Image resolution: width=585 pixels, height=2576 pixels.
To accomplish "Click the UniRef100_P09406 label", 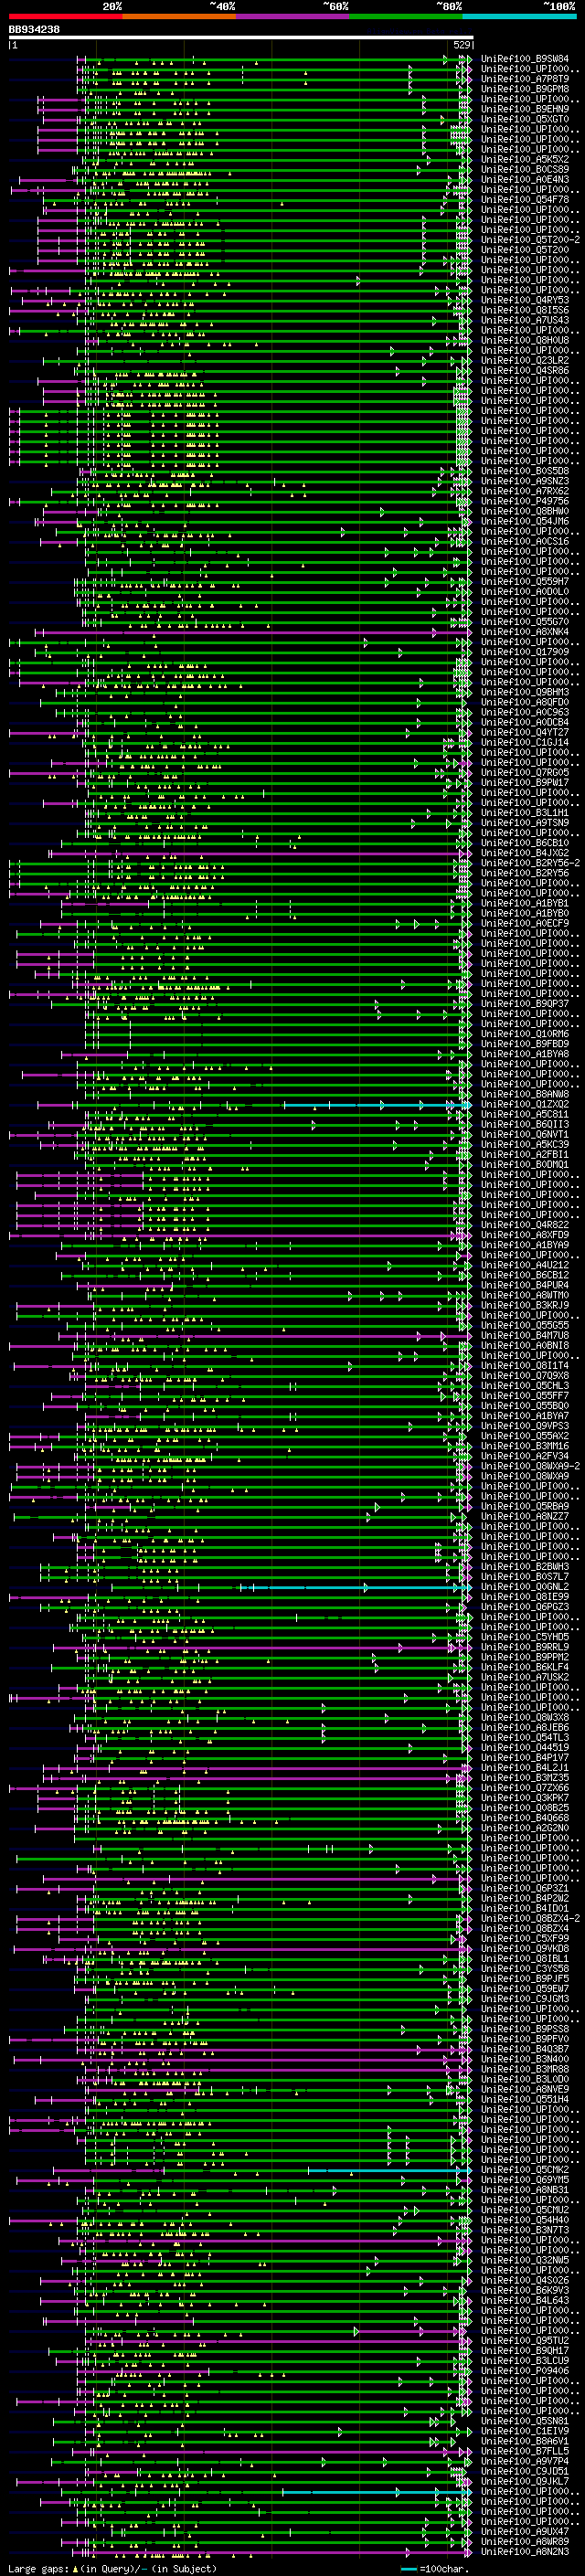I will [x=525, y=2371].
